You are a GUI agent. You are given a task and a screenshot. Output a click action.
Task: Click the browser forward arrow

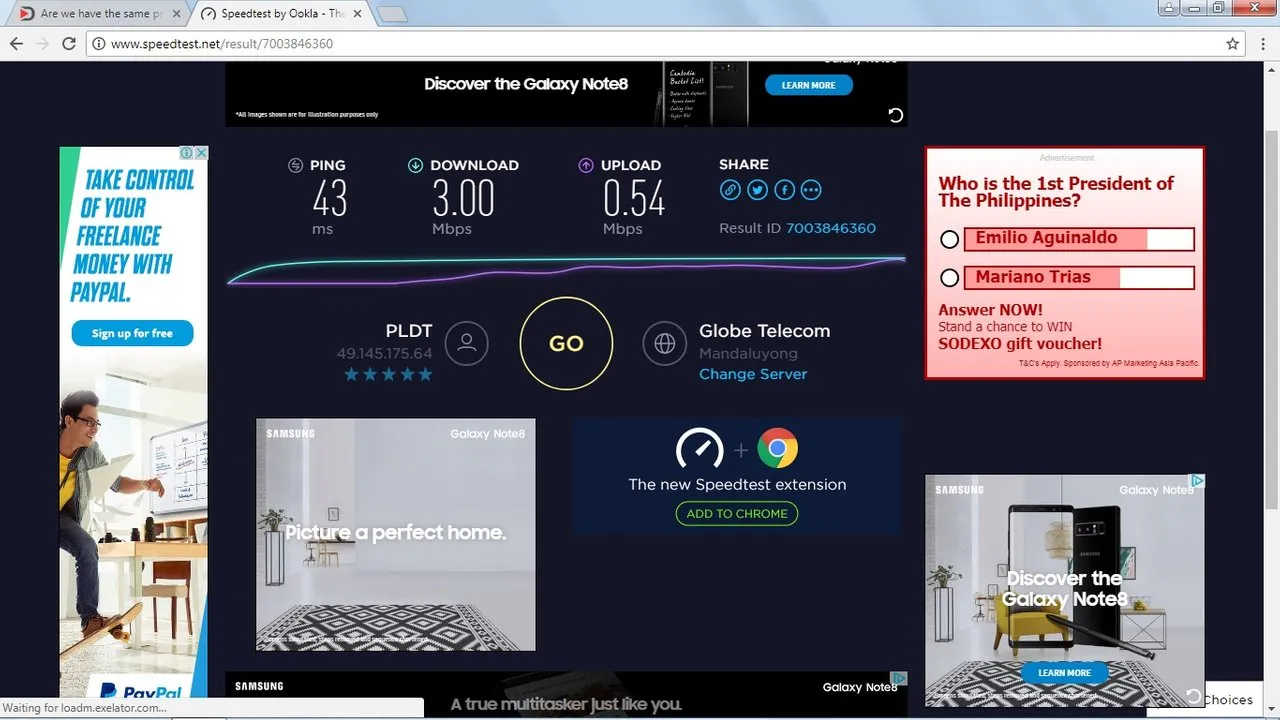(x=42, y=44)
